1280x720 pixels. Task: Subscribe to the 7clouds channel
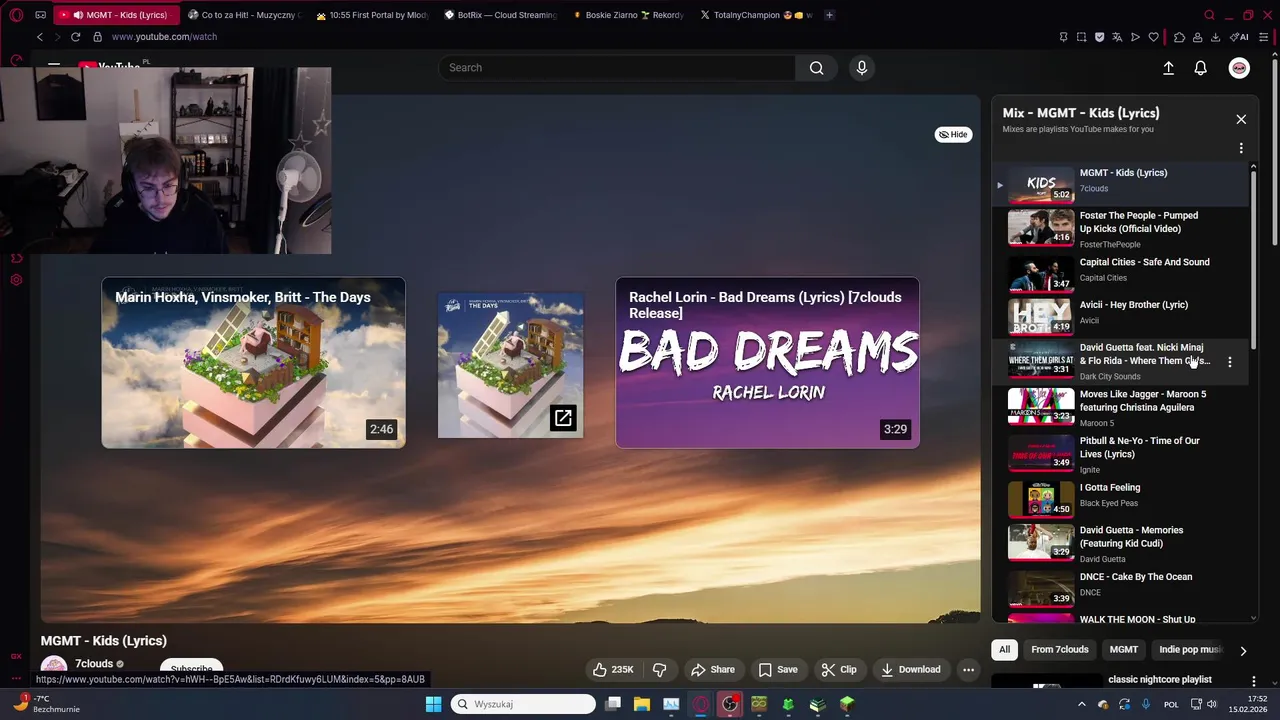[191, 668]
